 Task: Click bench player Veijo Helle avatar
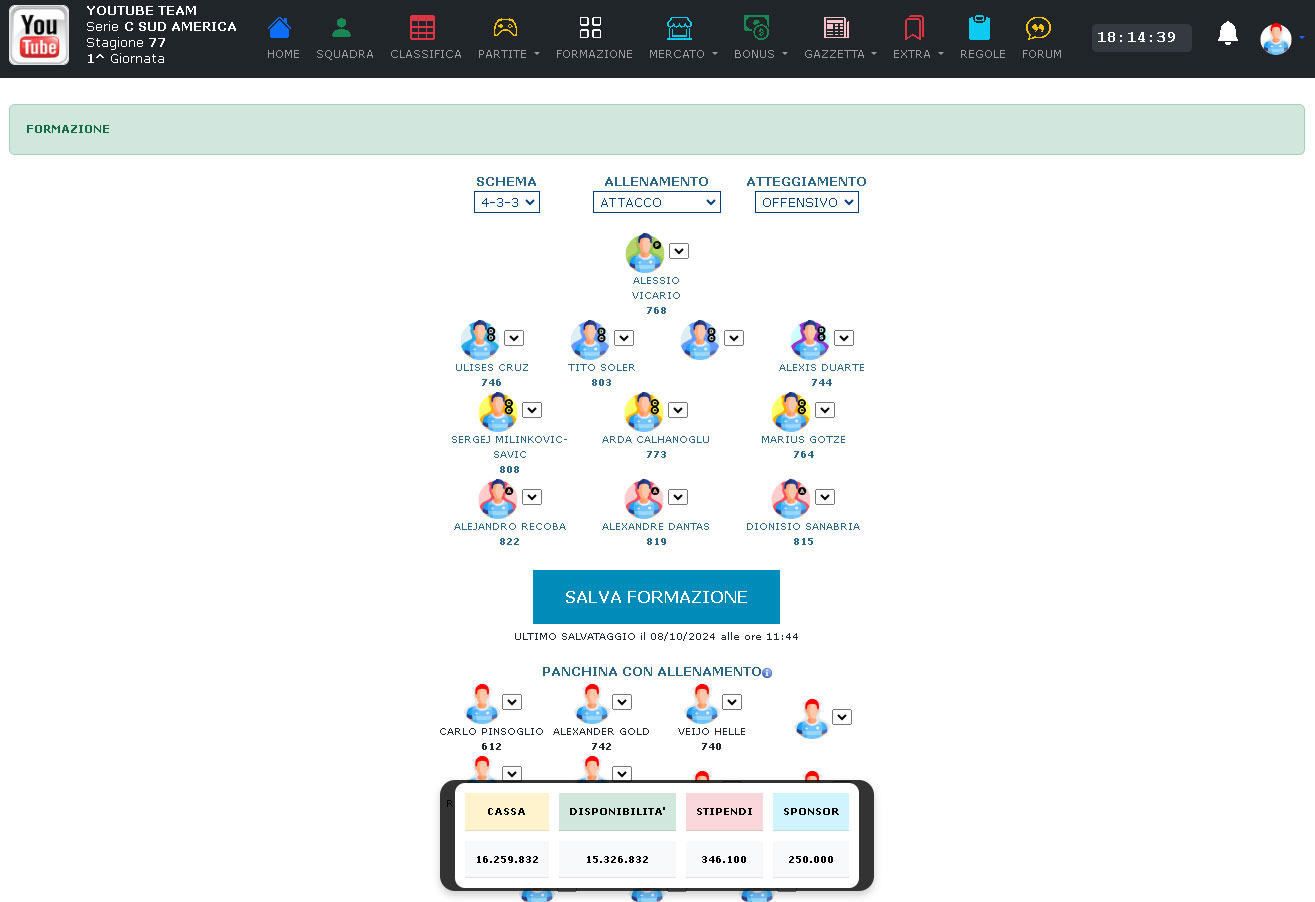click(x=702, y=704)
